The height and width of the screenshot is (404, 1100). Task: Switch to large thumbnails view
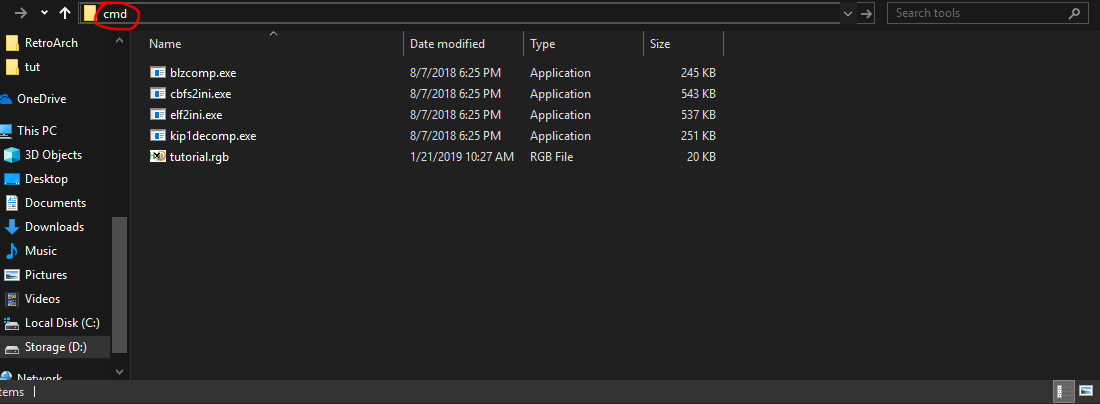1086,391
